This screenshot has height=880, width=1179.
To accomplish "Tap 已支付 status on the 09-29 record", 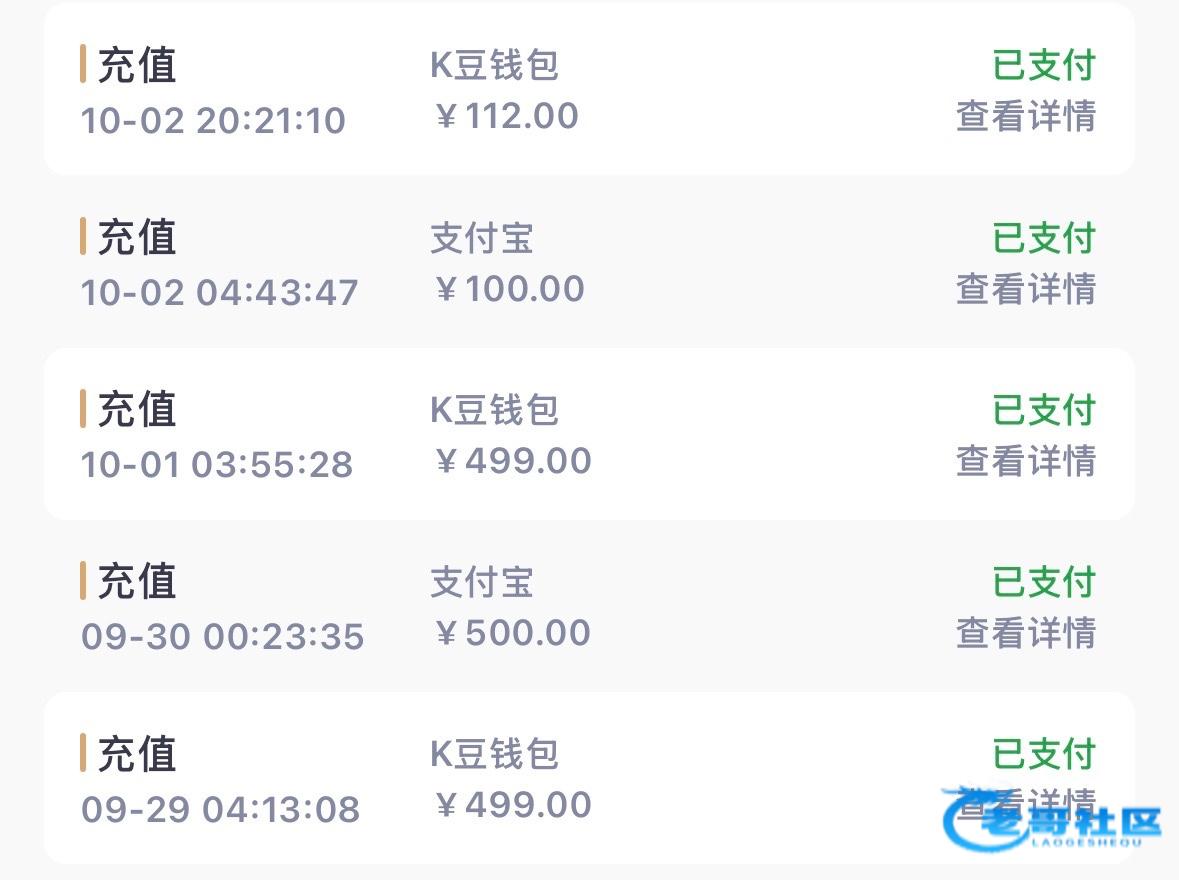I will click(1043, 755).
